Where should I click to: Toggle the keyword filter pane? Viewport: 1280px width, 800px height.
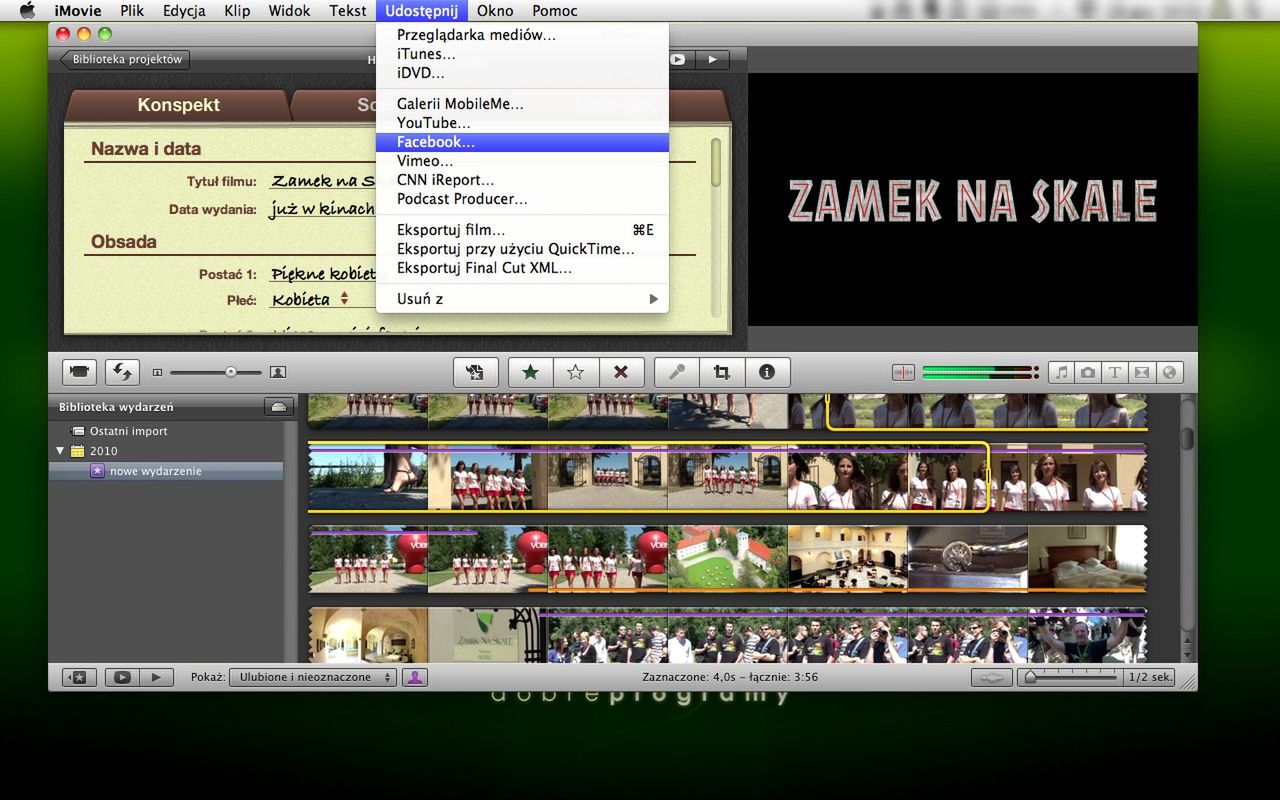415,677
